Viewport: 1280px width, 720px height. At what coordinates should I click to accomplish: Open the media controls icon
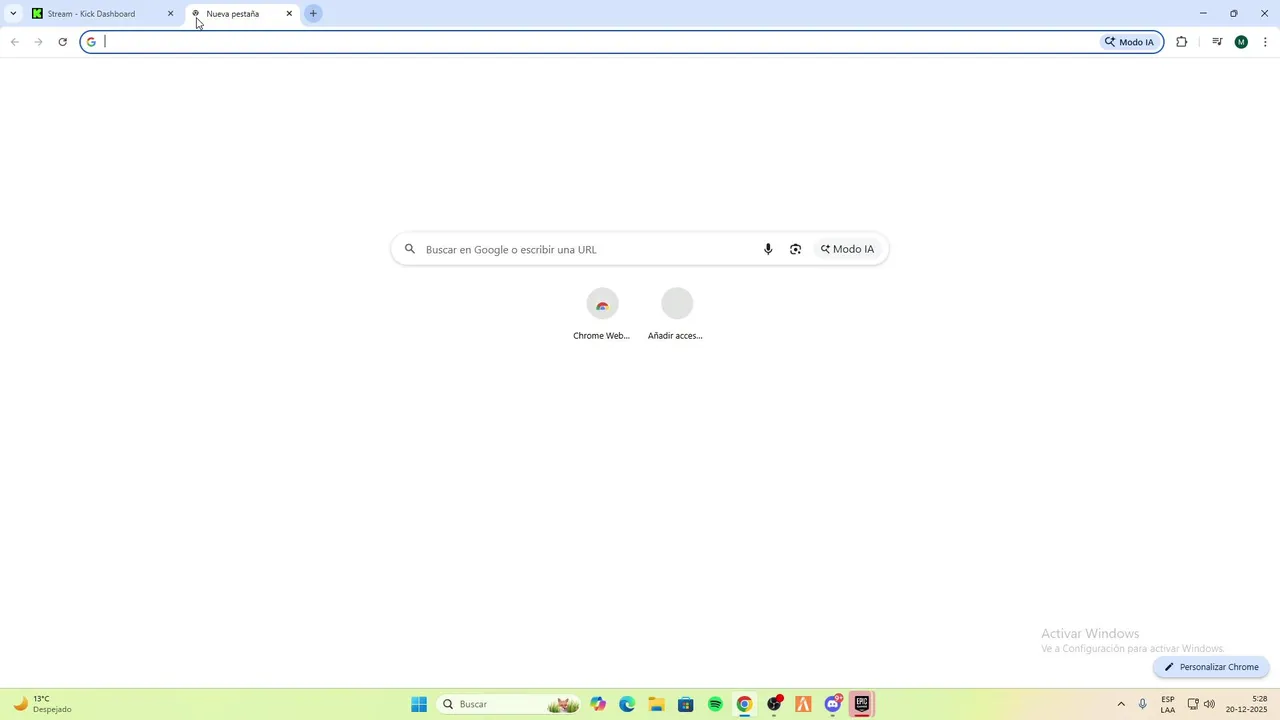1217,42
